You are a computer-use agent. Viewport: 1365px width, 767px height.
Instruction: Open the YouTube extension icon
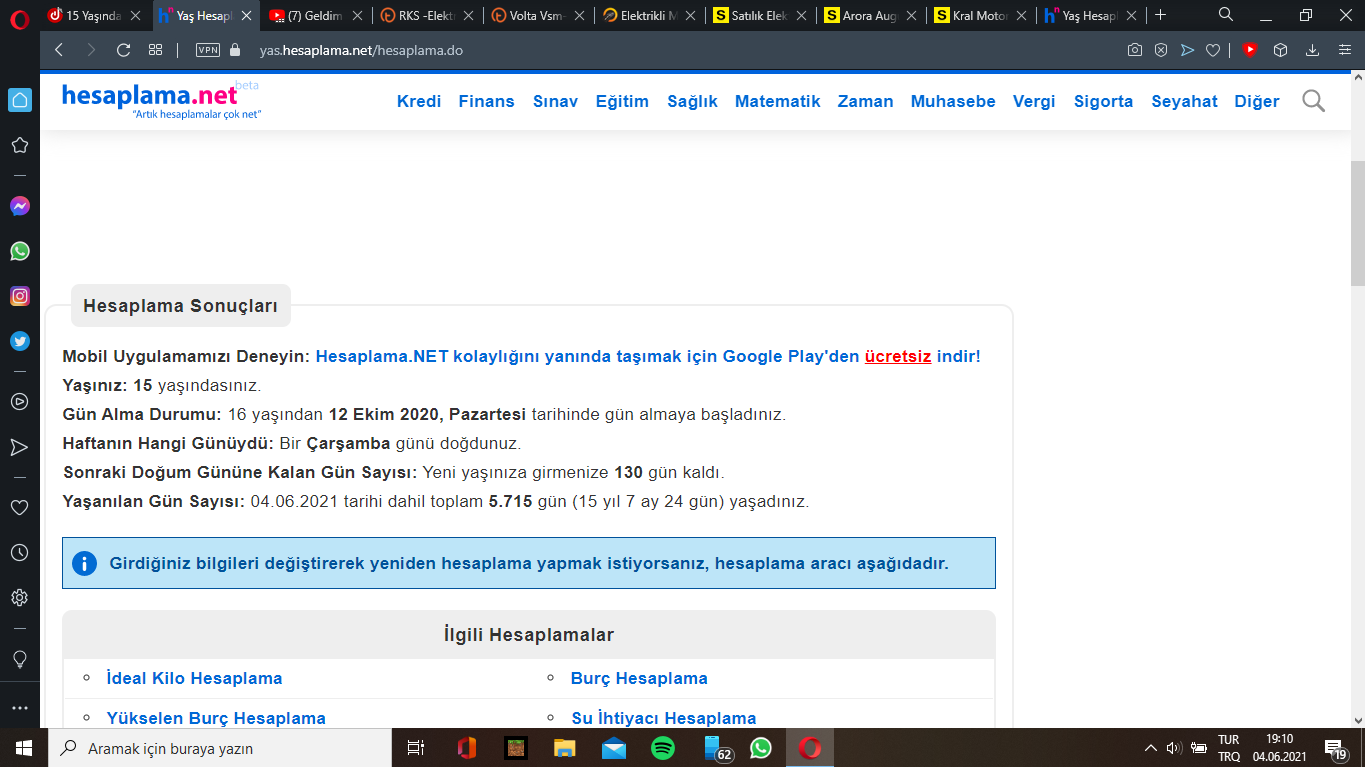(1250, 49)
